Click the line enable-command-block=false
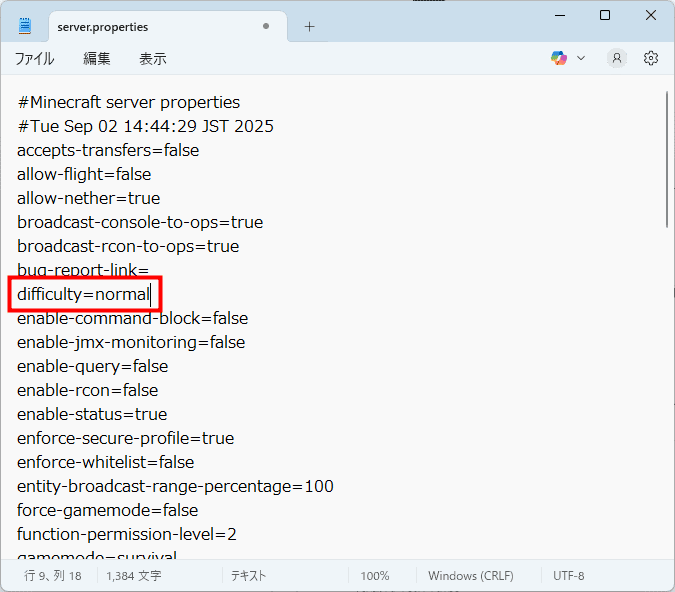This screenshot has height=592, width=675. click(132, 318)
